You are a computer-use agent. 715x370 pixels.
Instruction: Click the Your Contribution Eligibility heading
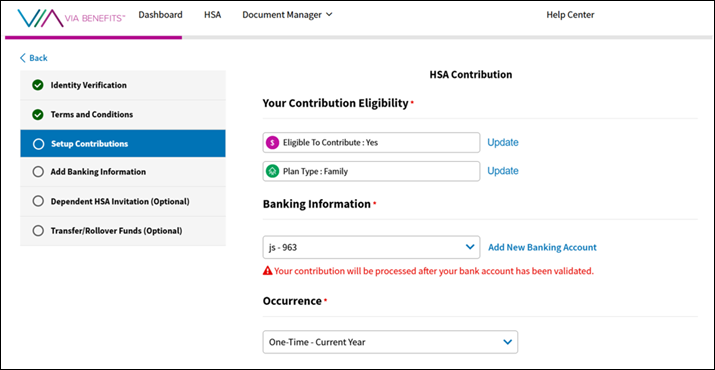336,104
